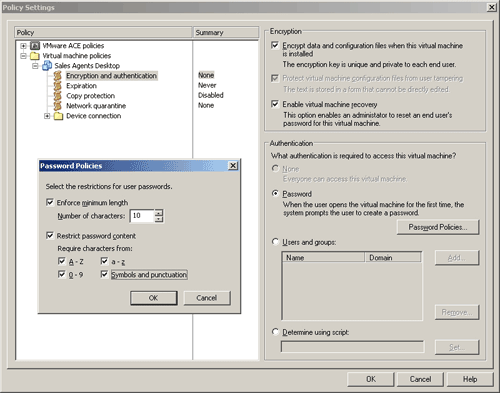This screenshot has width=500, height=393.
Task: Select the Copy protection policy item
Action: tap(90, 96)
